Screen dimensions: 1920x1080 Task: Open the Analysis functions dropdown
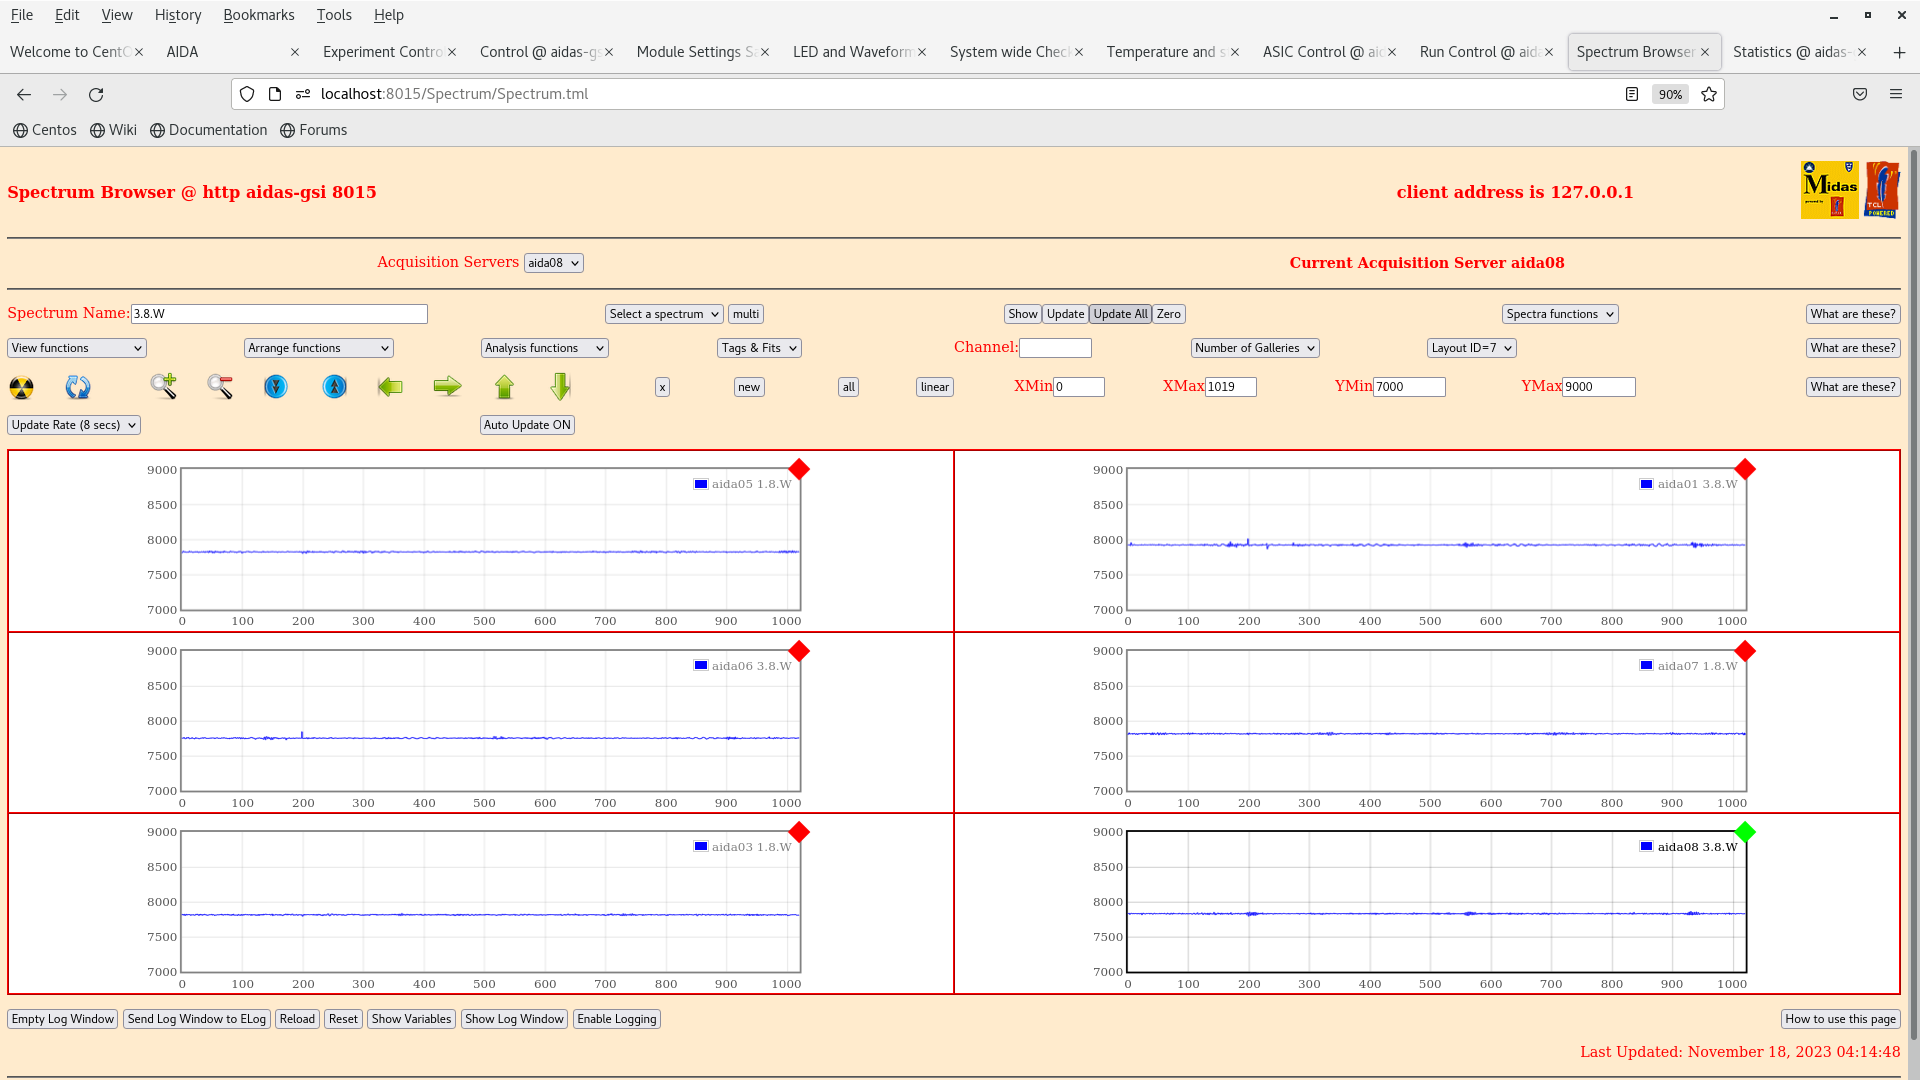(x=544, y=348)
